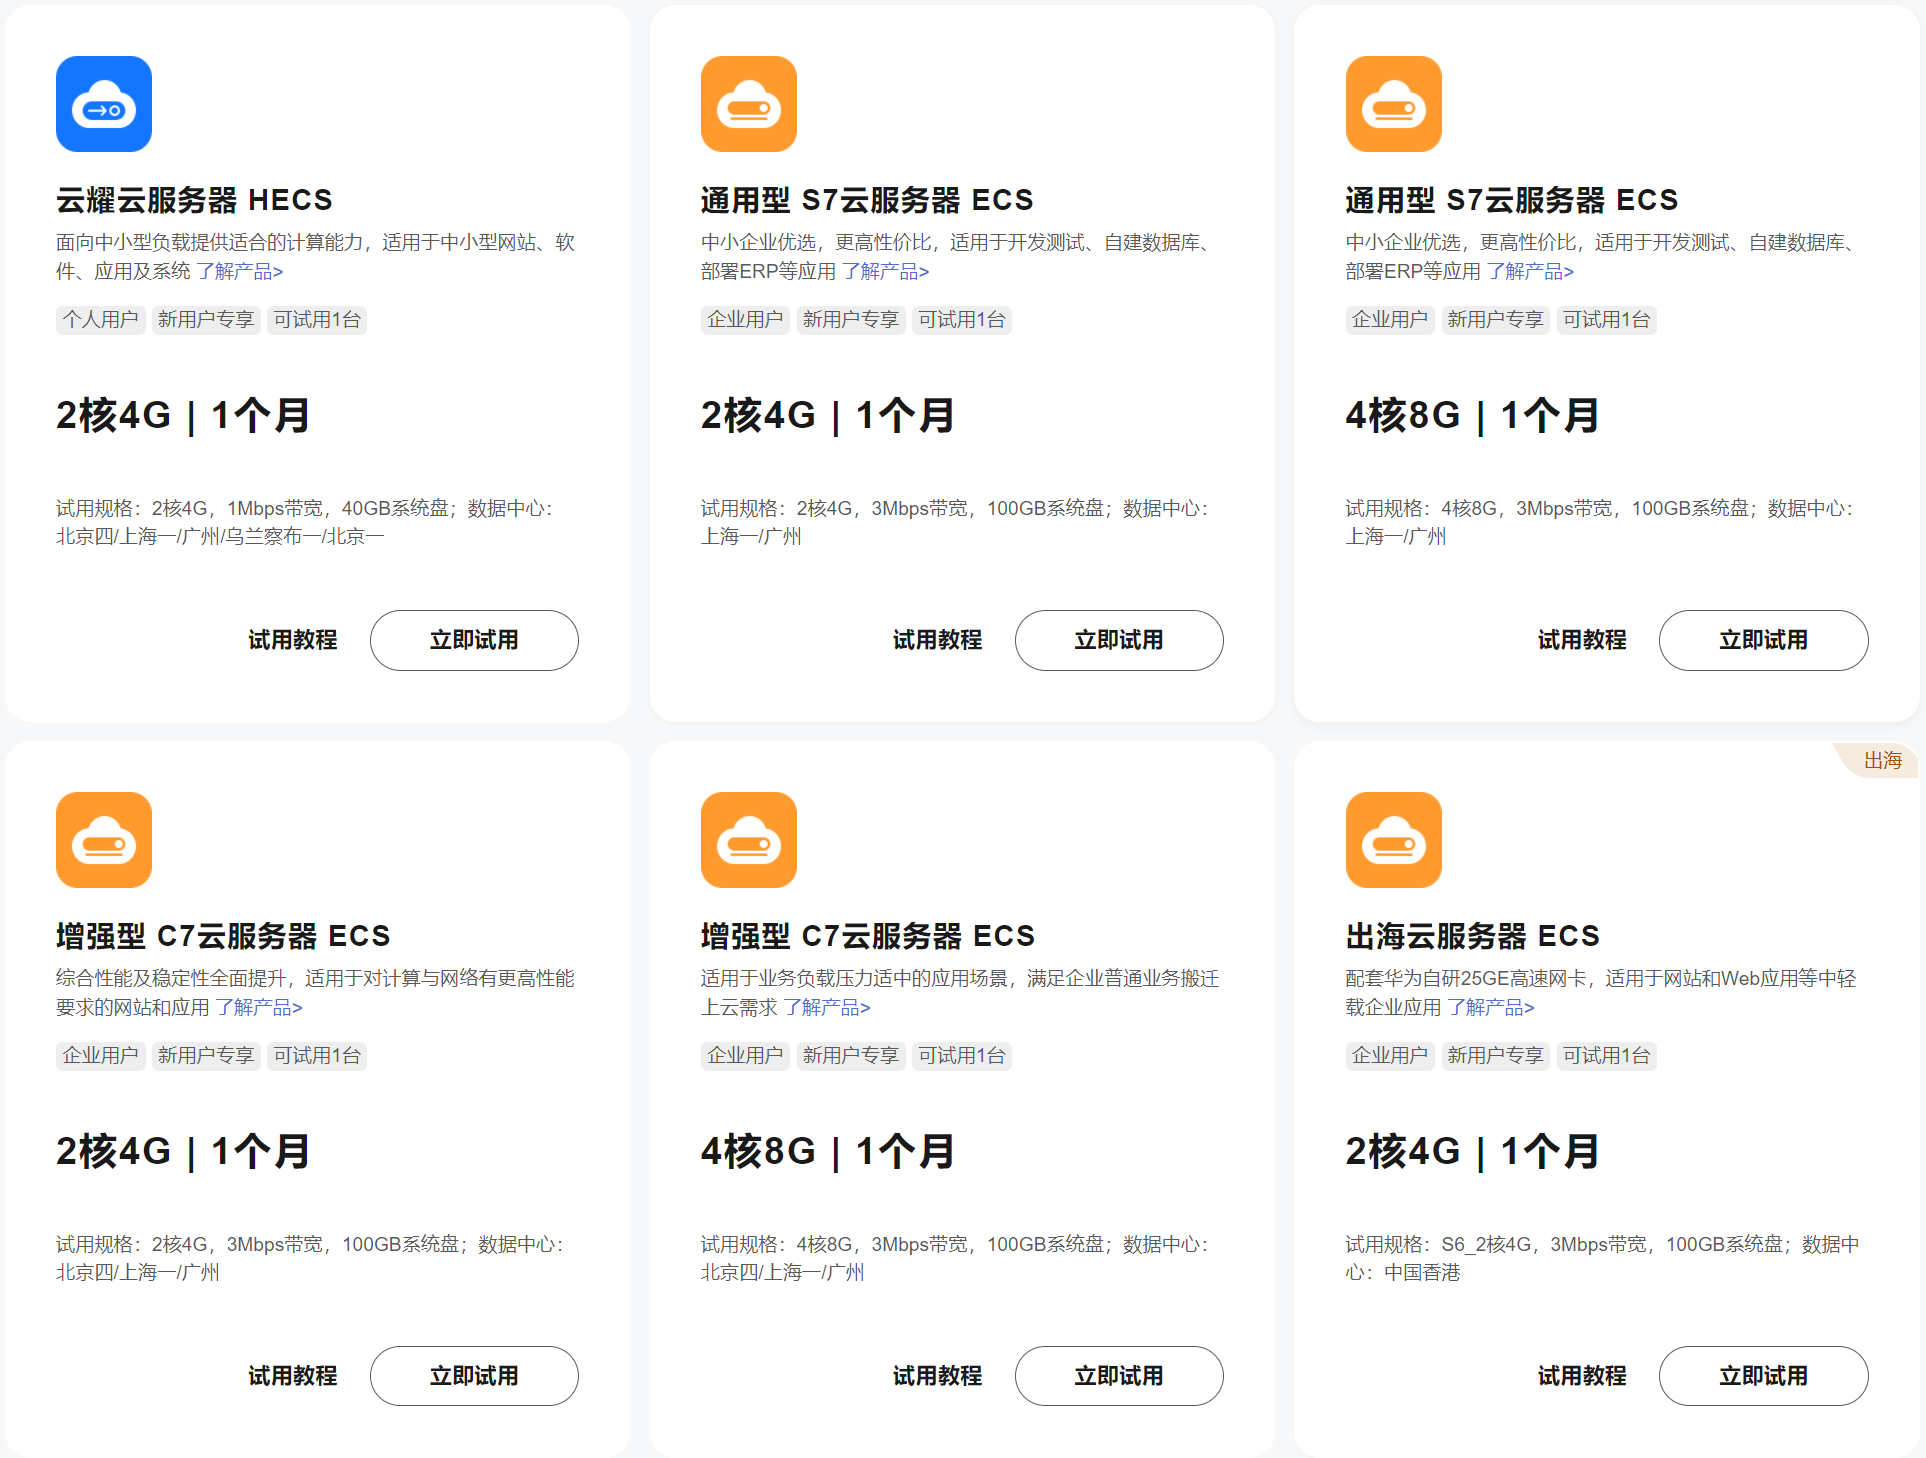Open 试用教程 for 云耀云服务器 HECS
This screenshot has height=1458, width=1926.
pyautogui.click(x=292, y=640)
